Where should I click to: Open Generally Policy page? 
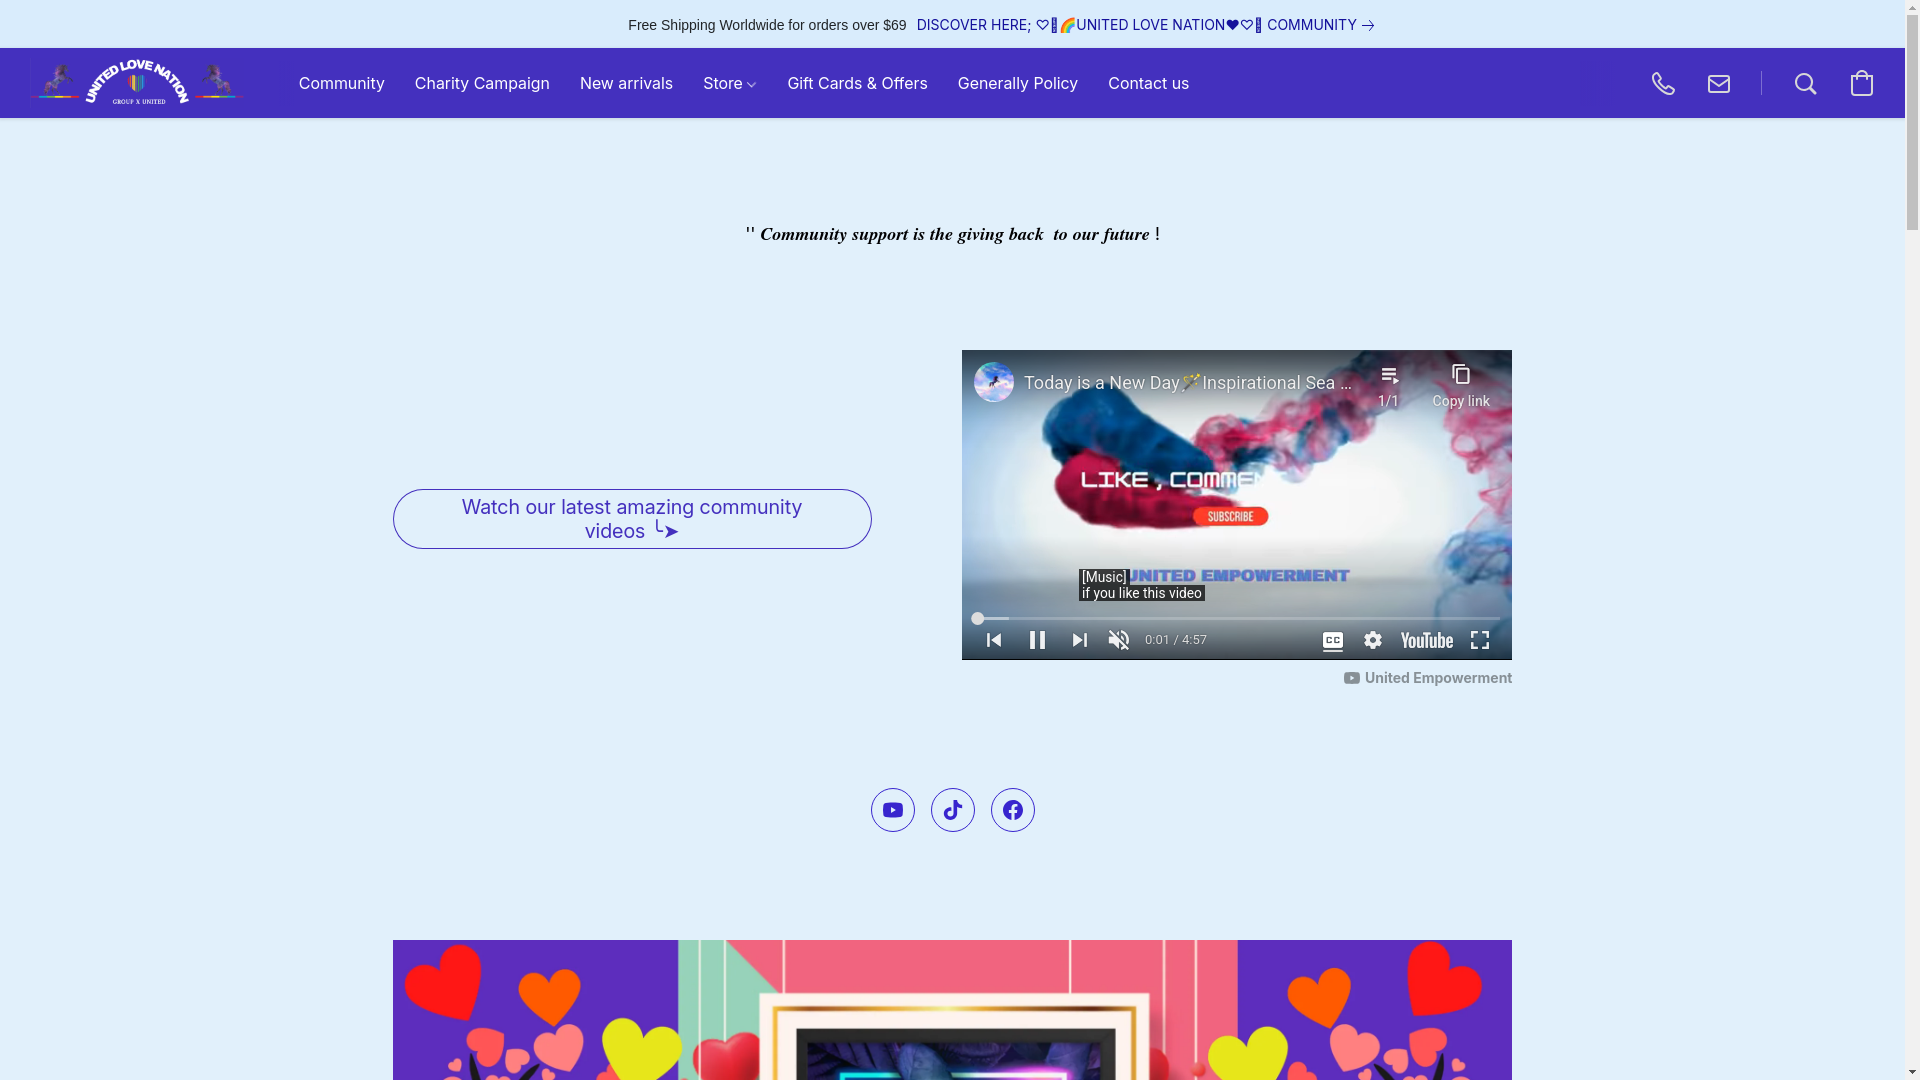pos(1018,83)
